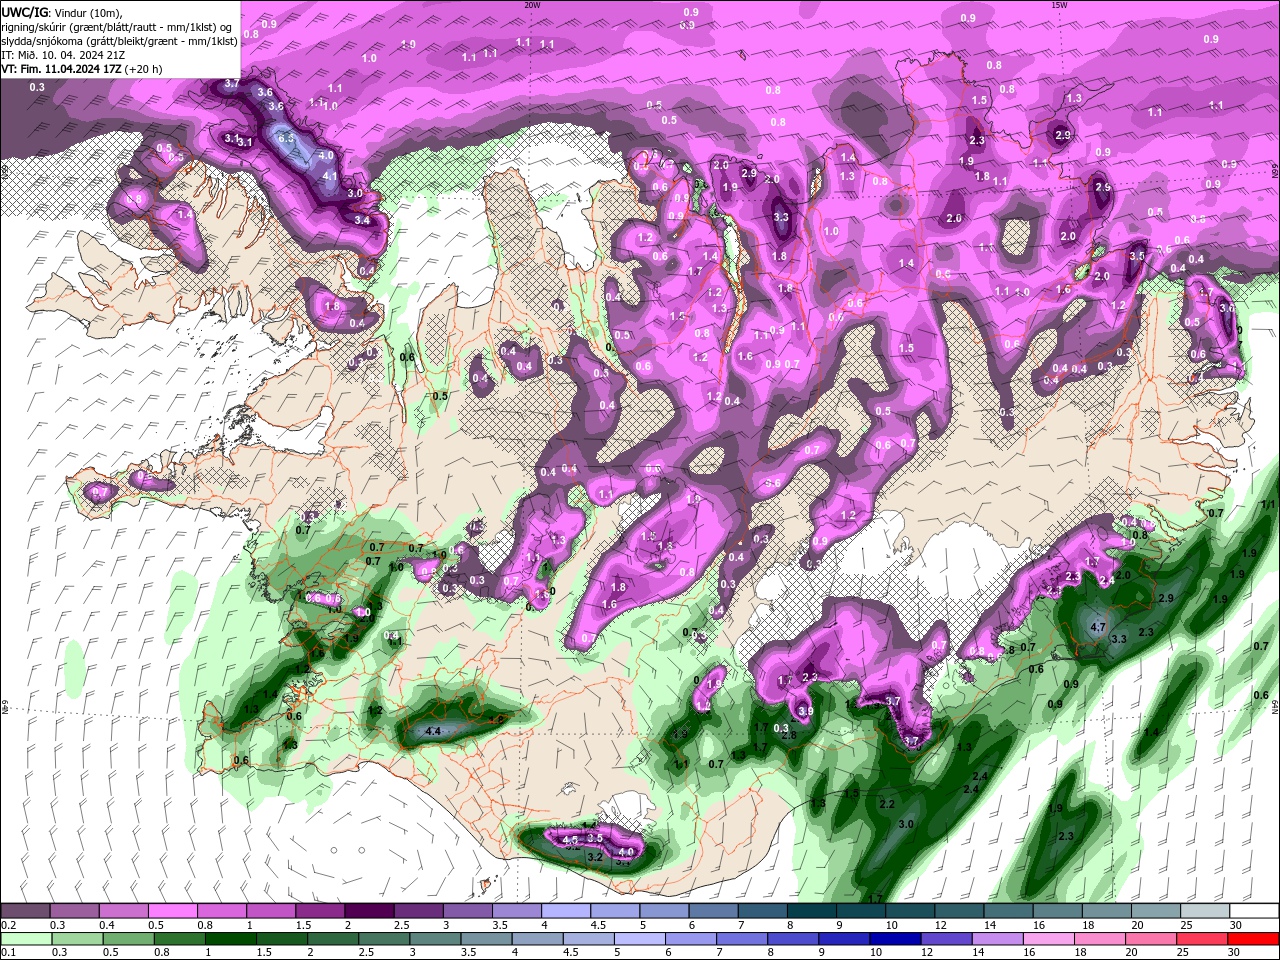Click the pale green rain swatch for 0.1–0.3
The width and height of the screenshot is (1280, 960).
click(x=25, y=939)
